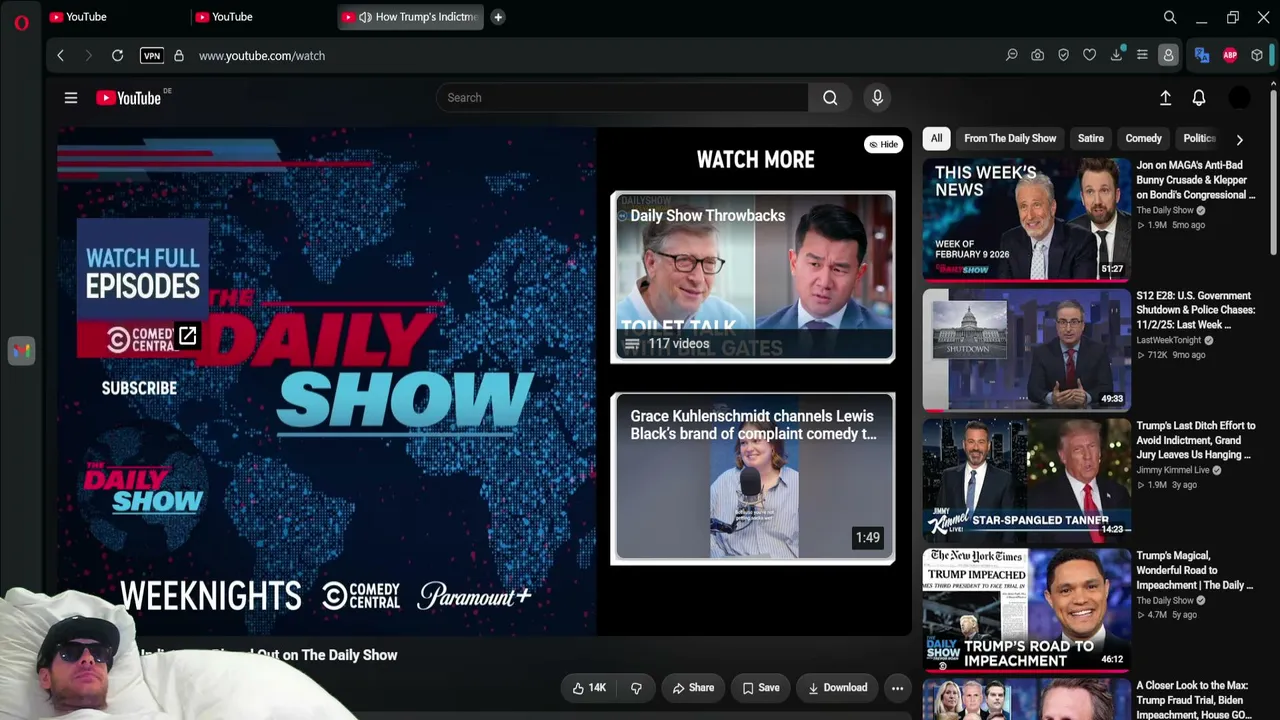
Task: Open the browser profile account icon
Action: point(1168,56)
